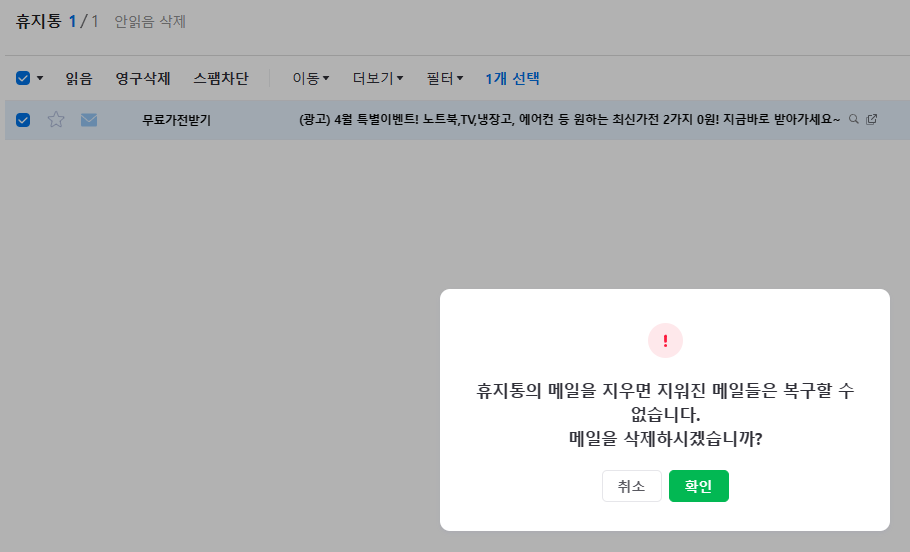This screenshot has width=910, height=552.
Task: Open the email in a new window icon
Action: pos(871,119)
